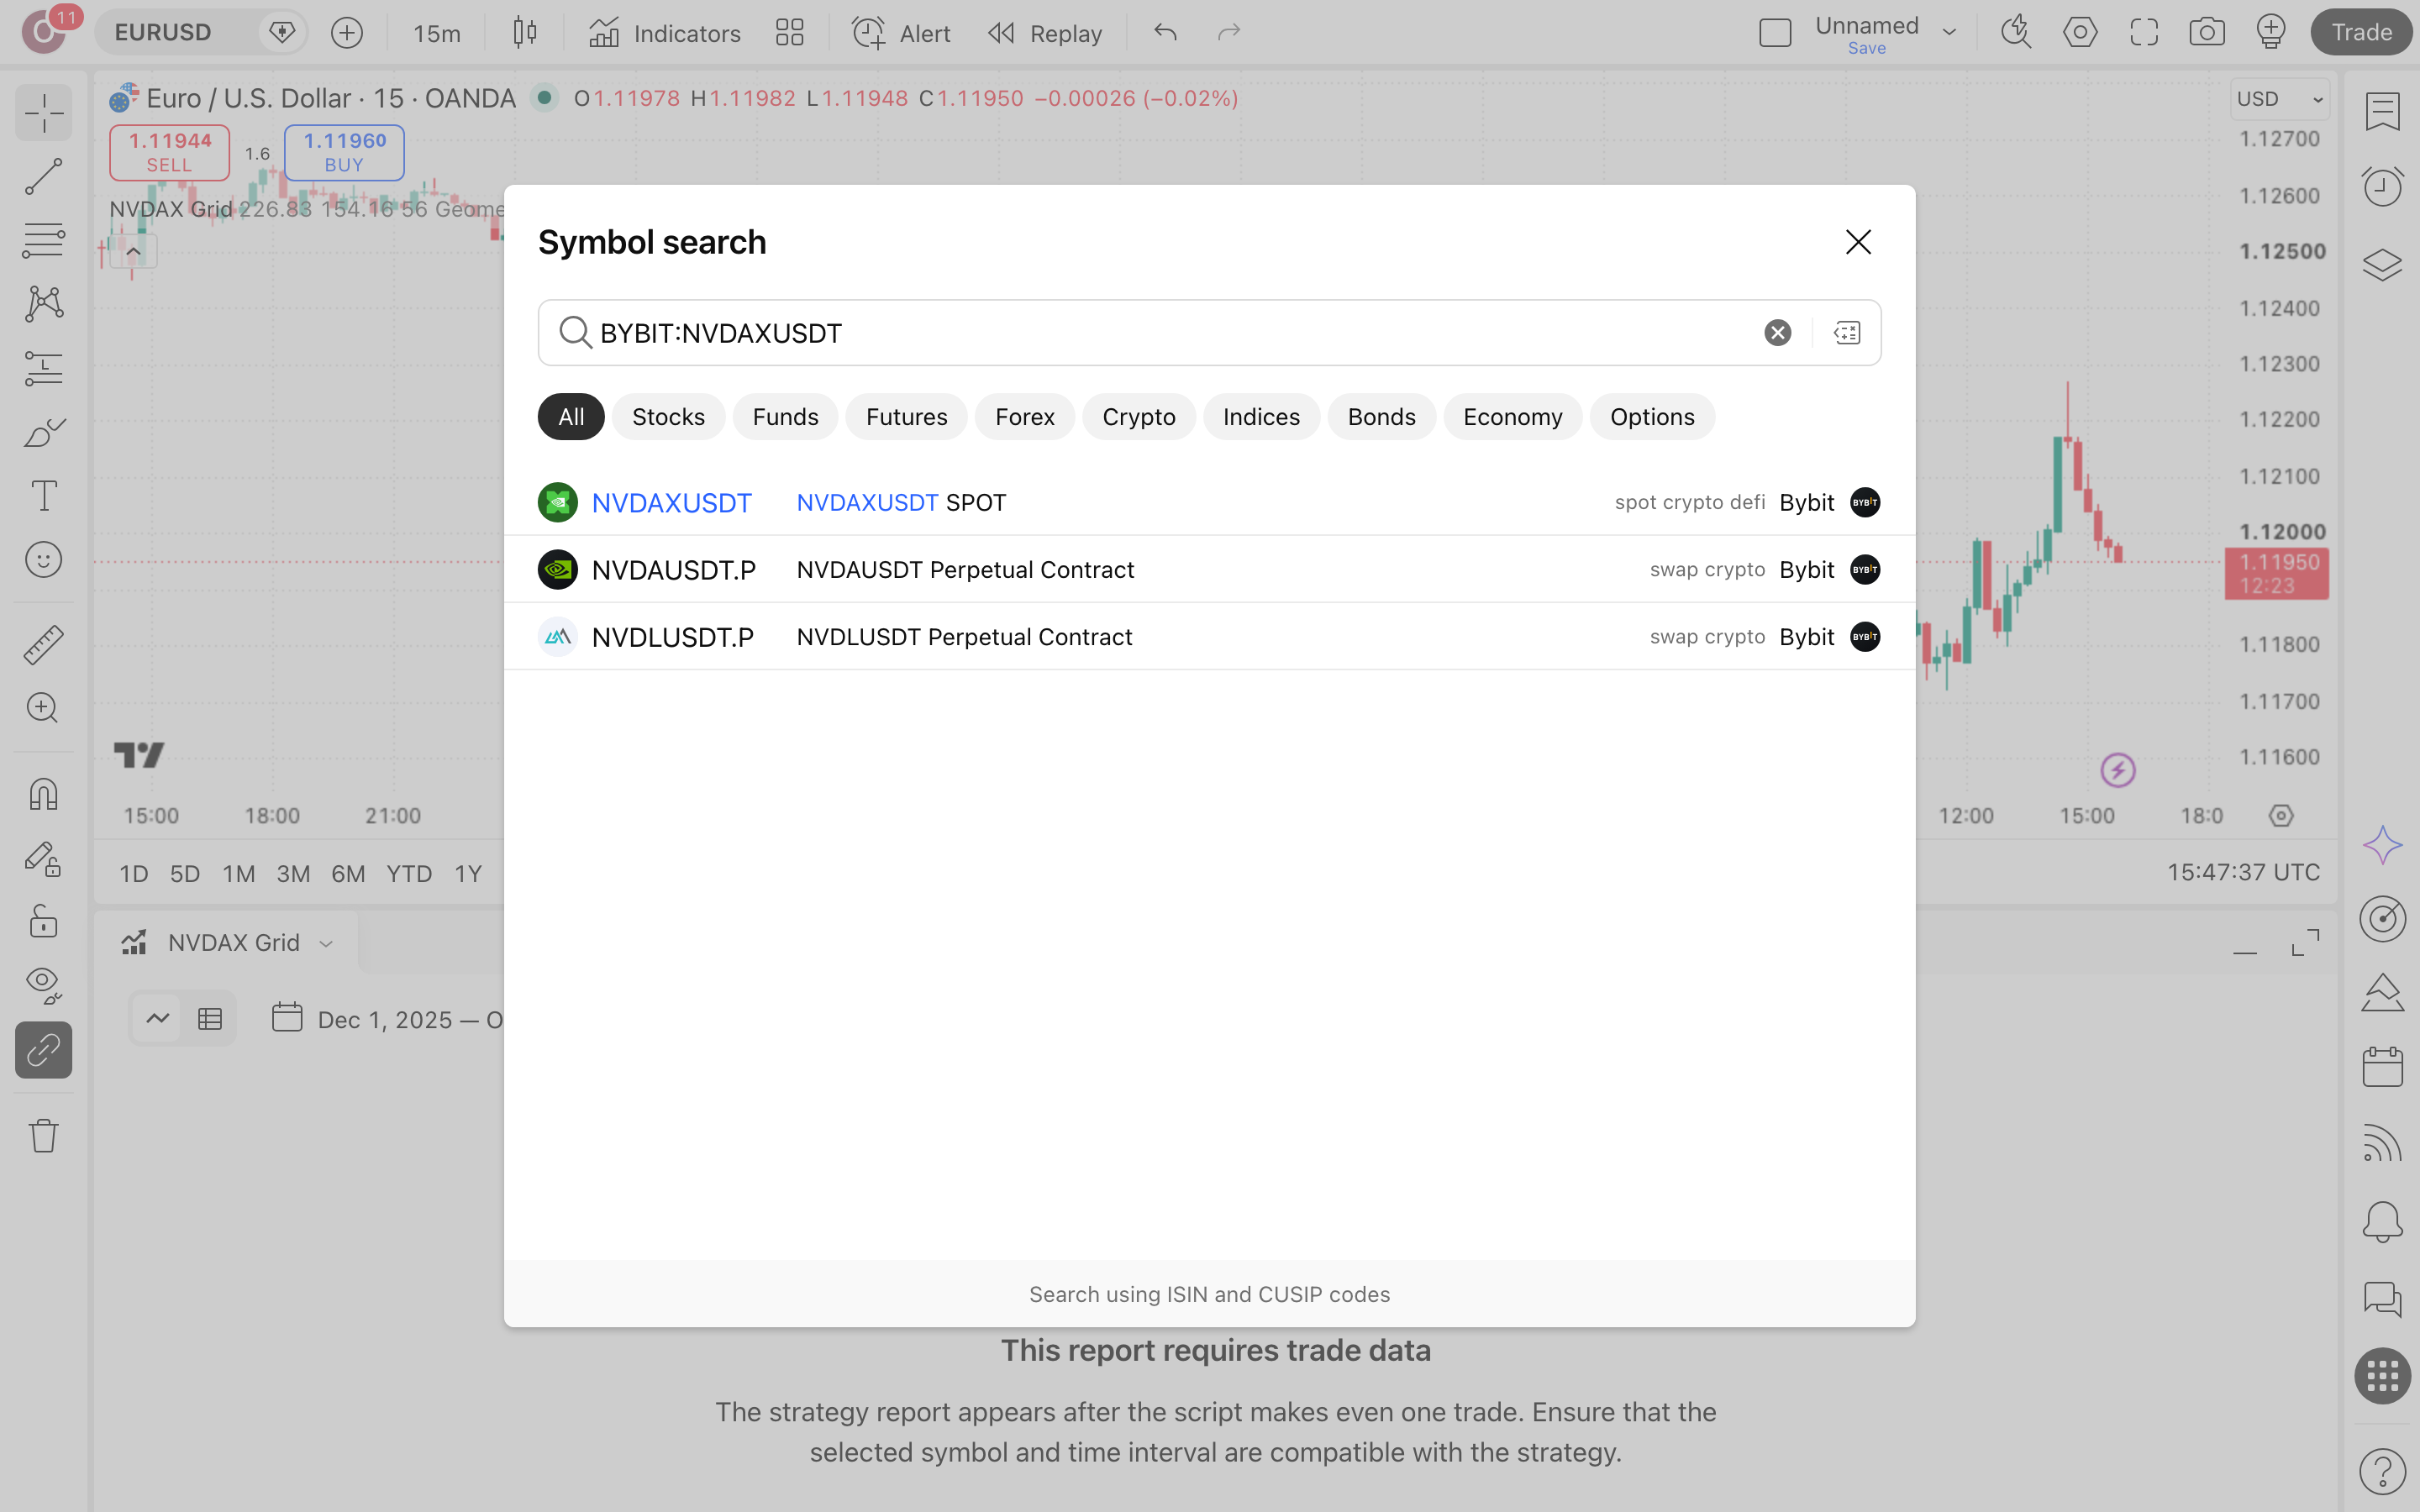Start bar Replay mode

click(x=1044, y=33)
